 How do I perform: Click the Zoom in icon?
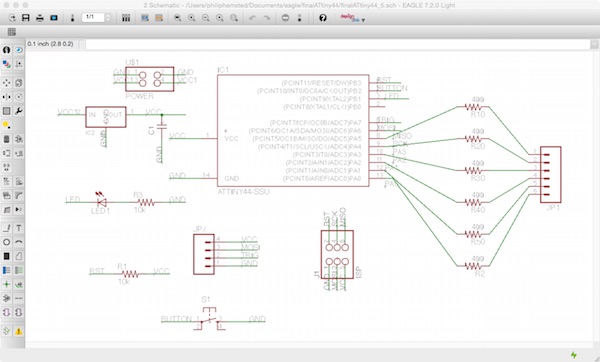(x=192, y=18)
